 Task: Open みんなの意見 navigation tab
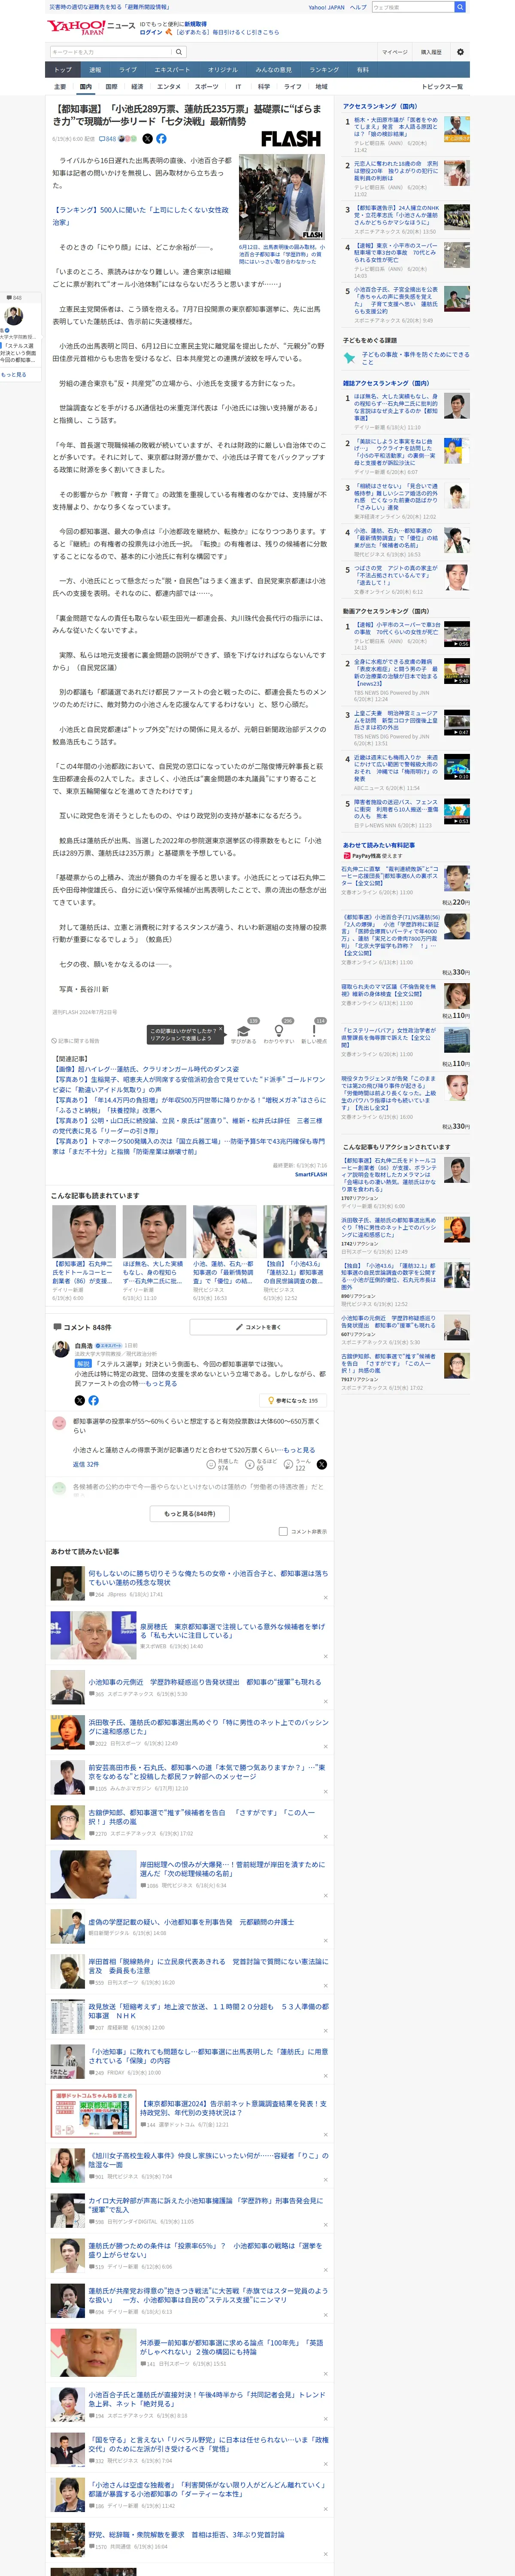point(273,70)
